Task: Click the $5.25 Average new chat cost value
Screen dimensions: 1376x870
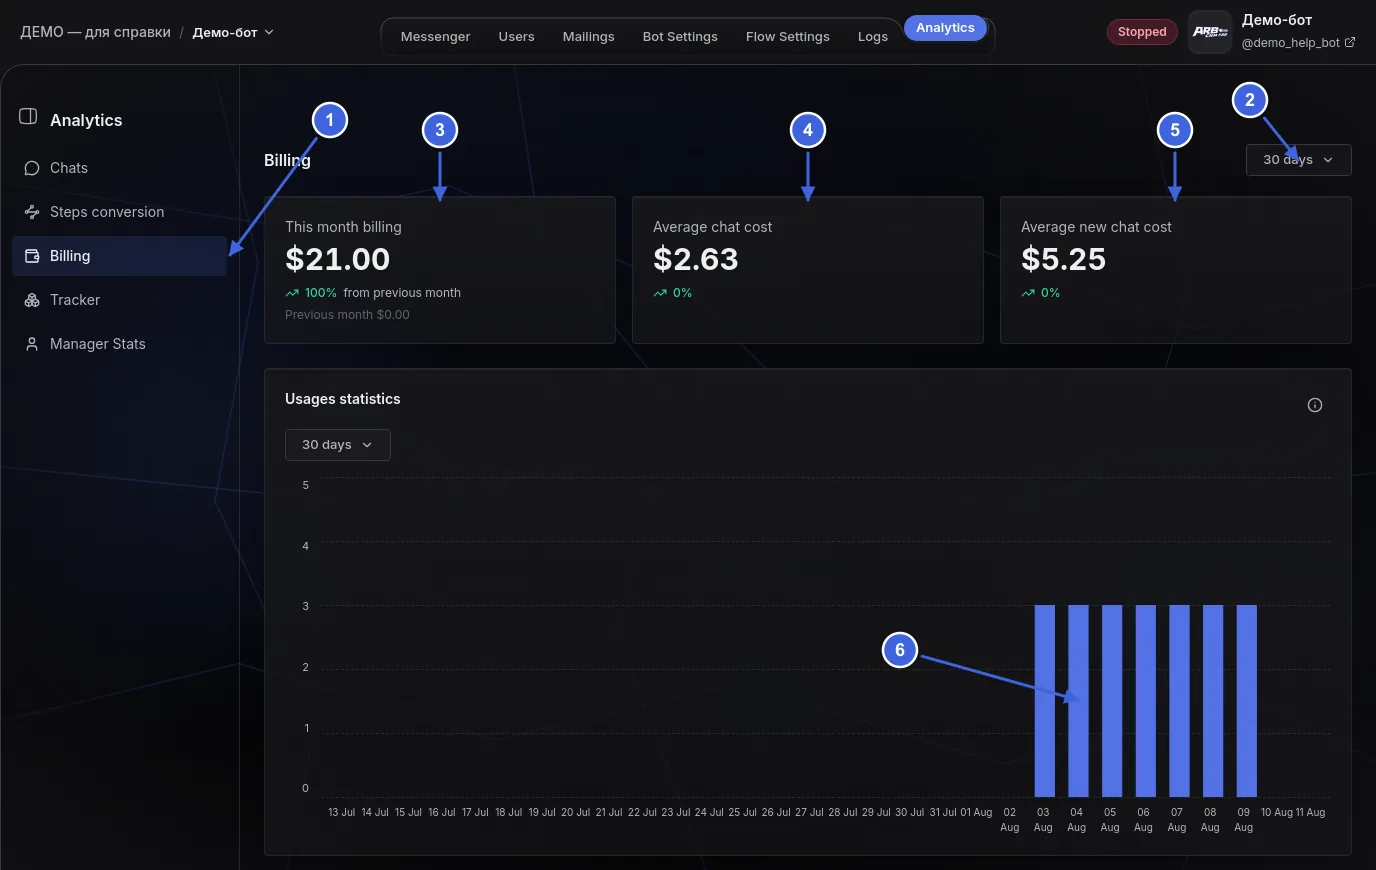Action: (1063, 259)
